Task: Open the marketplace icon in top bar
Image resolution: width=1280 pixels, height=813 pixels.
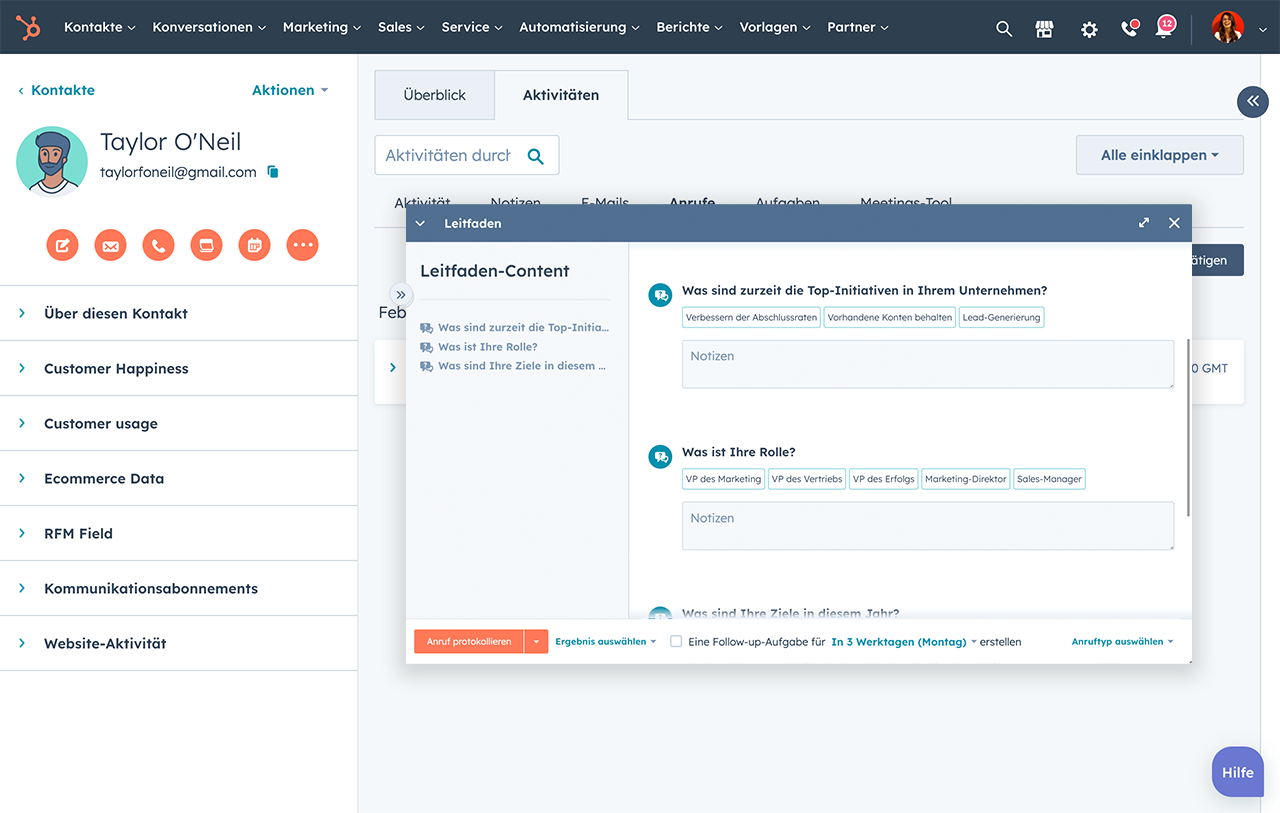Action: tap(1044, 29)
